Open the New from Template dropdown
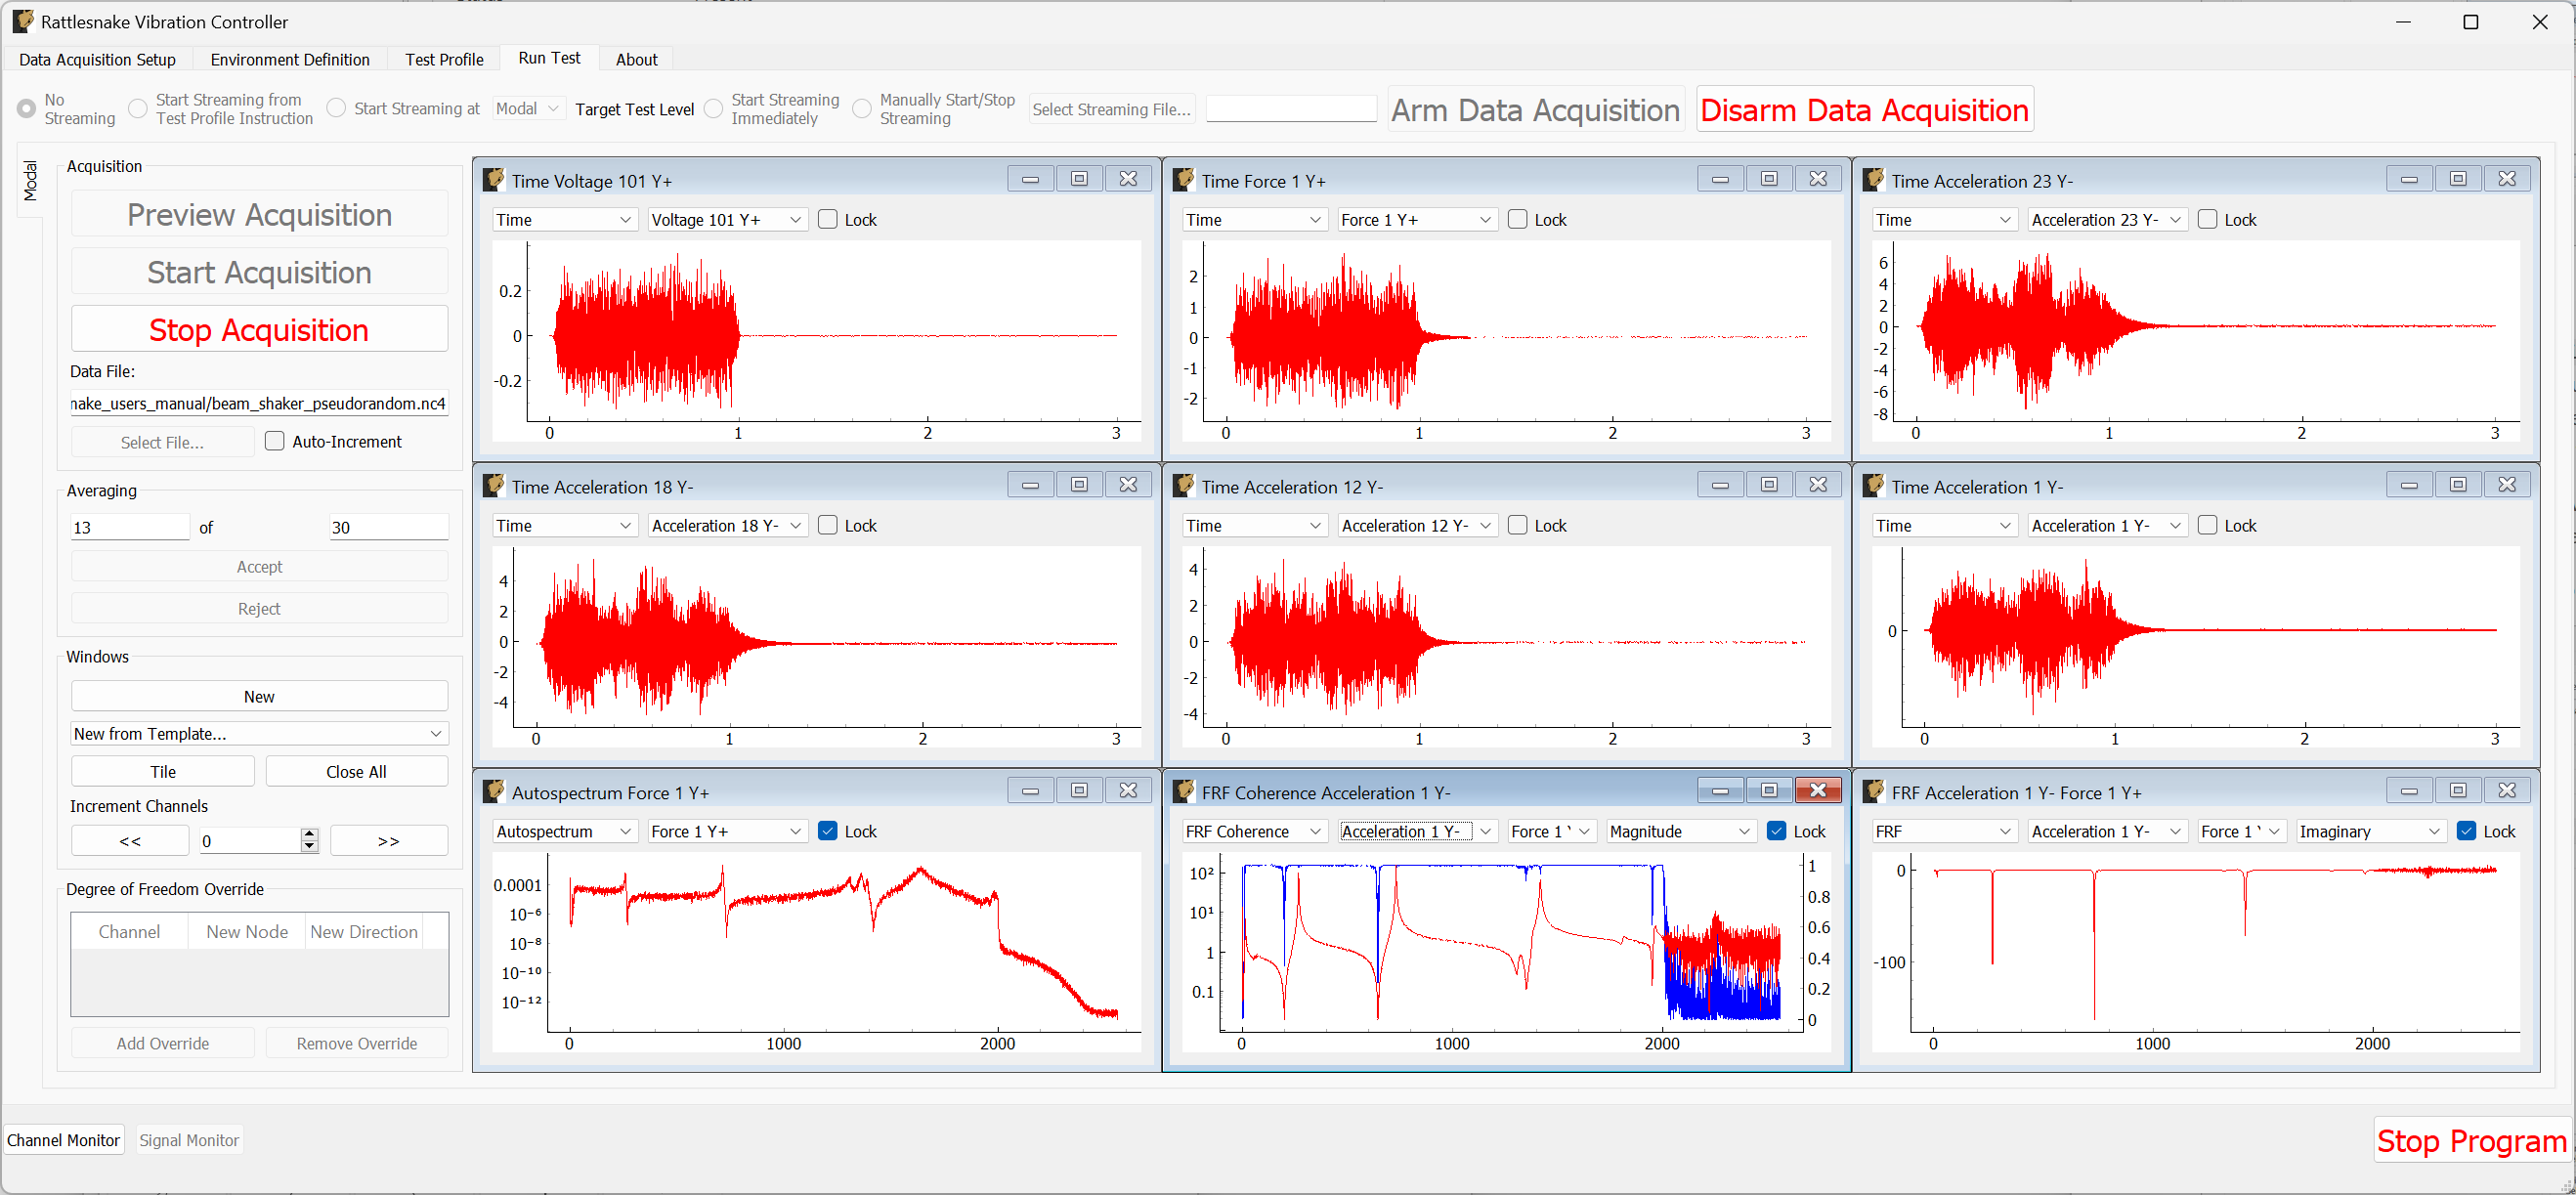This screenshot has width=2576, height=1195. point(259,733)
